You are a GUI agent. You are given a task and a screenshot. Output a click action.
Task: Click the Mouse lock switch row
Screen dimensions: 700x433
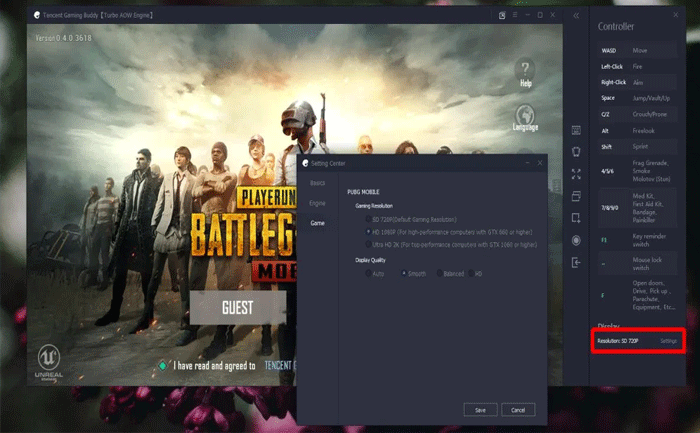click(x=638, y=264)
